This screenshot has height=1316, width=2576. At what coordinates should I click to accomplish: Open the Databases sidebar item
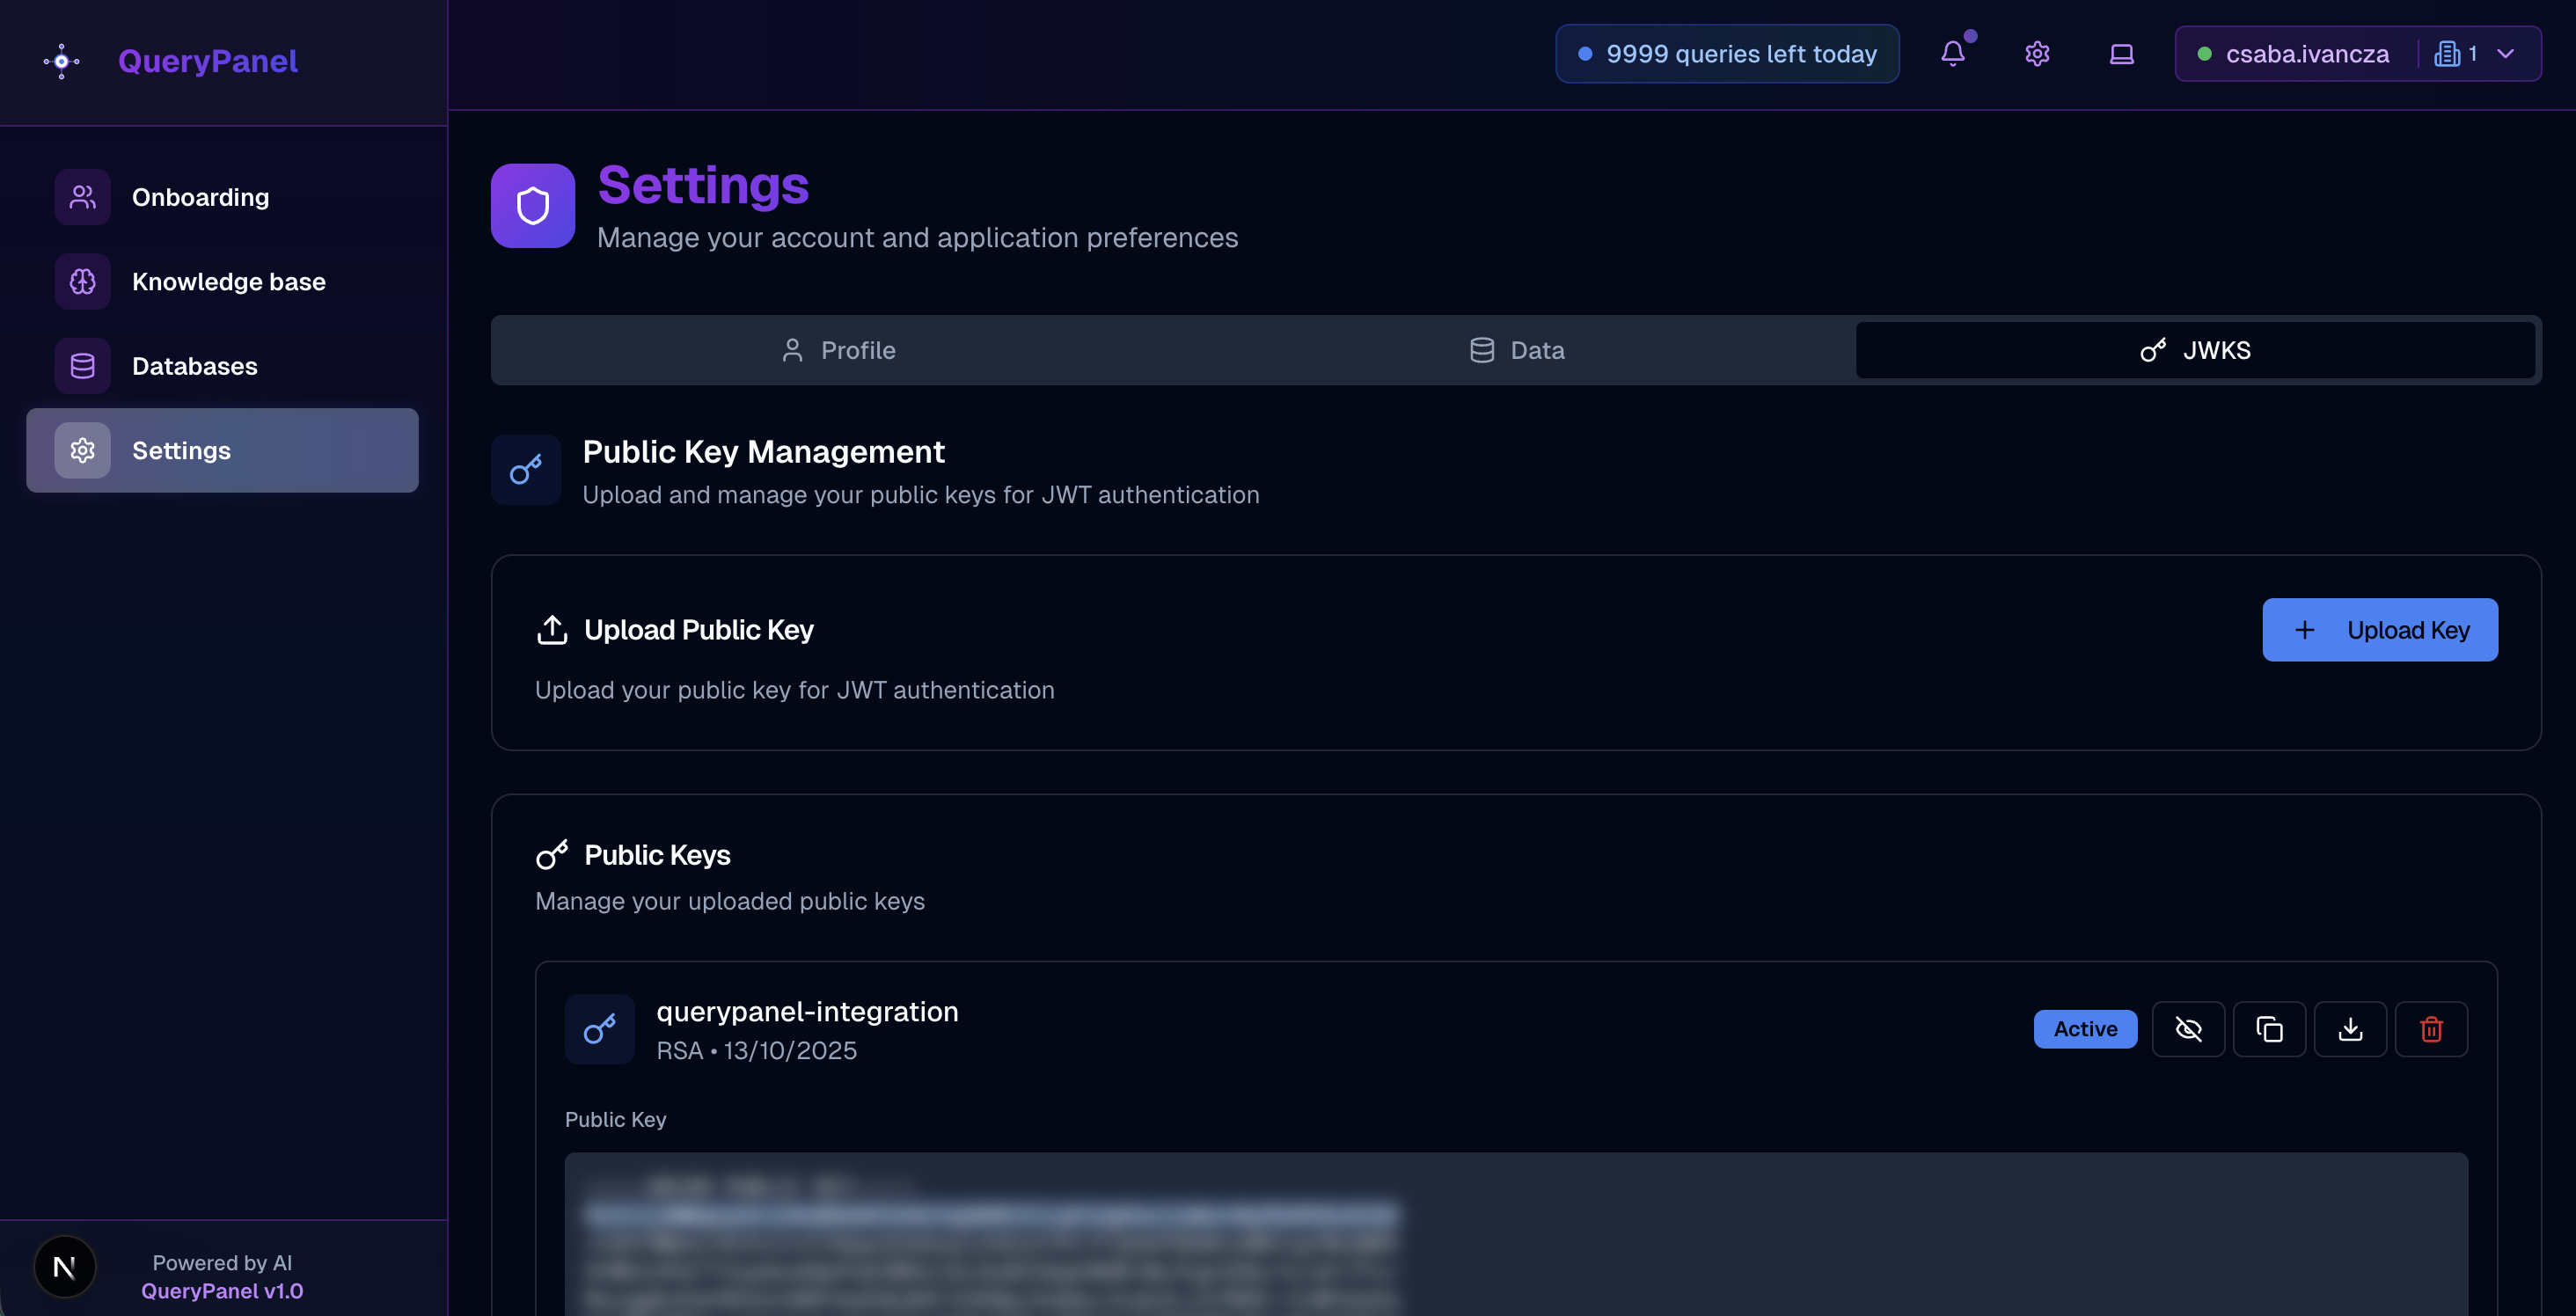pyautogui.click(x=194, y=366)
